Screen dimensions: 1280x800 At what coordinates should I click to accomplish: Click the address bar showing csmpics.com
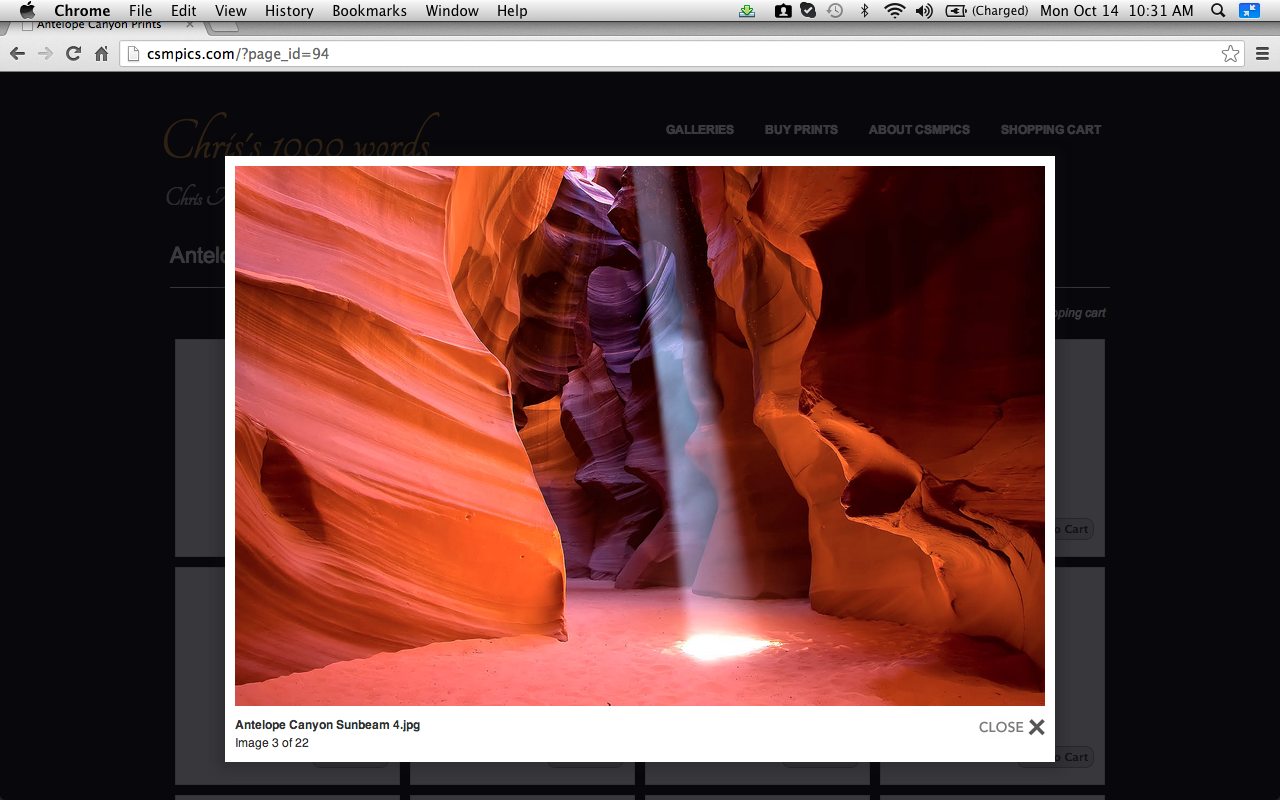tap(682, 54)
